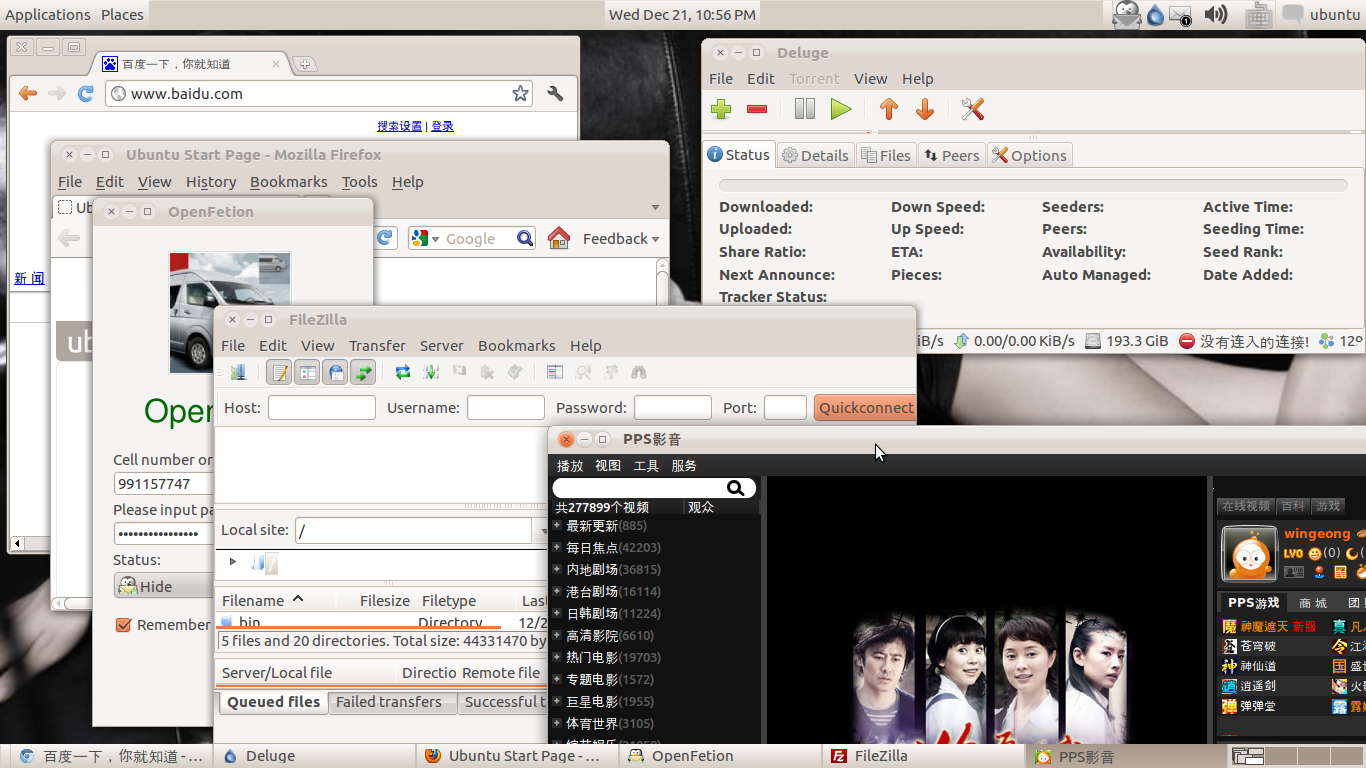This screenshot has height=768, width=1366.
Task: Open a new tab in Chrome
Action: coord(305,64)
